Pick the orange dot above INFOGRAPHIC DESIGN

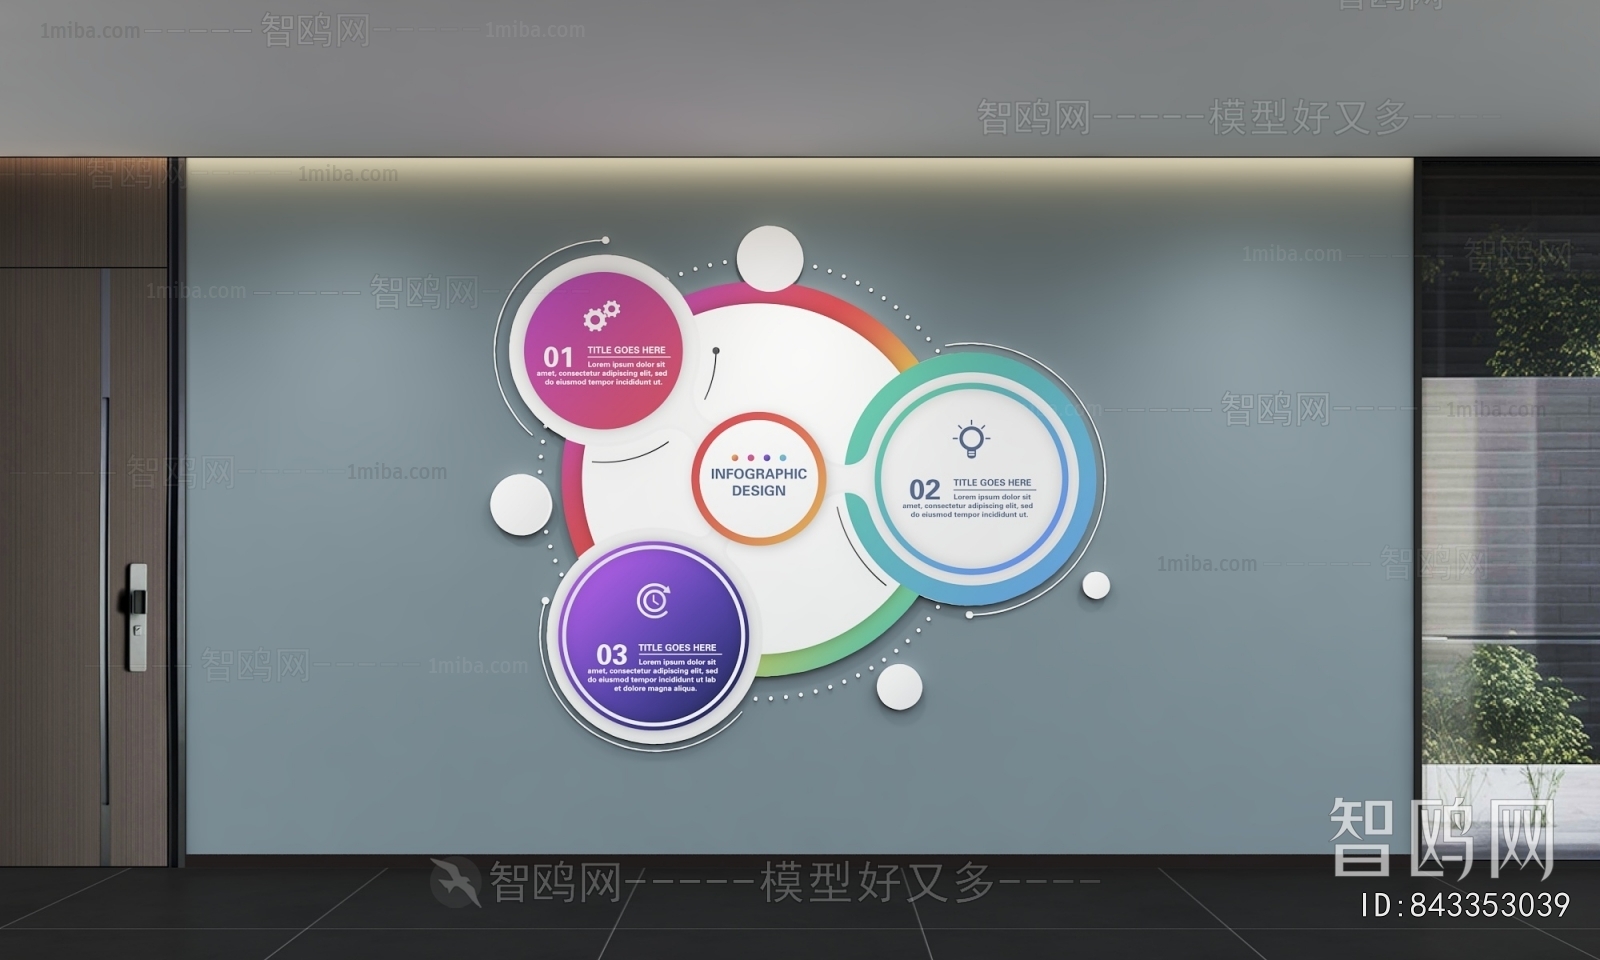pyautogui.click(x=734, y=457)
